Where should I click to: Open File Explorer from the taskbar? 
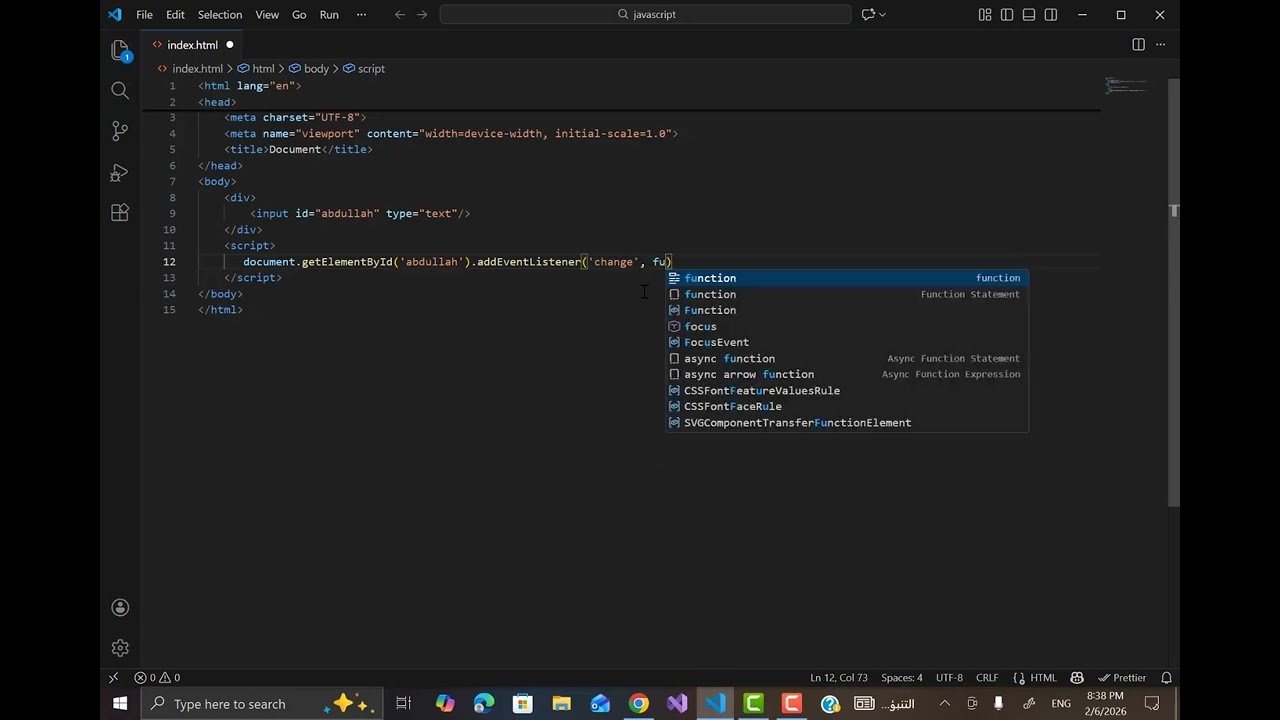coord(561,704)
